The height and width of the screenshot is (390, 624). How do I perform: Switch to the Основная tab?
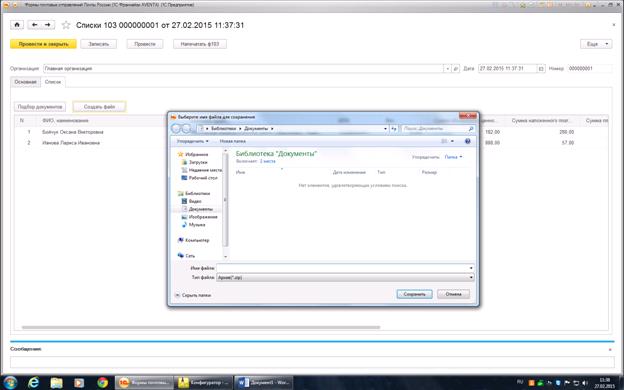point(25,82)
